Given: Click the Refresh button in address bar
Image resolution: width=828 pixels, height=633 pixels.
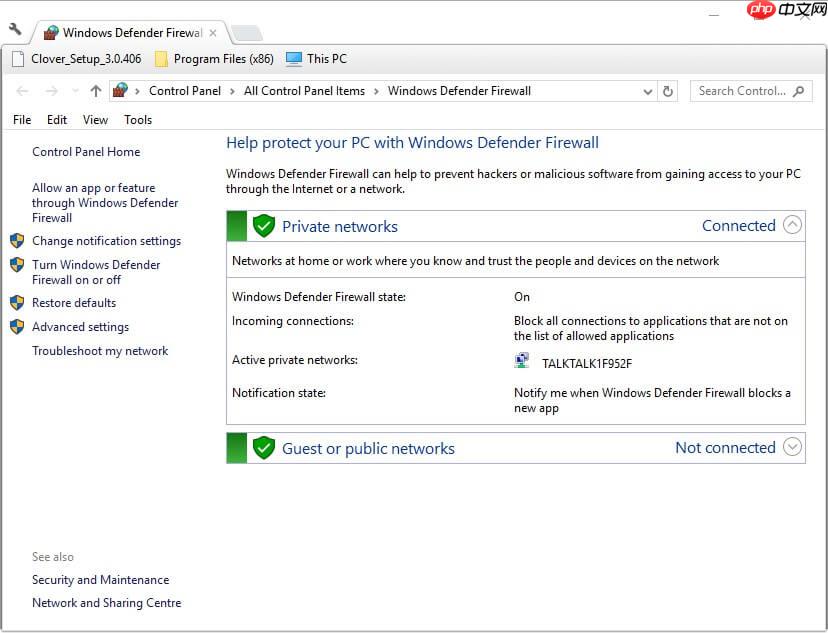Looking at the screenshot, I should coord(669,91).
